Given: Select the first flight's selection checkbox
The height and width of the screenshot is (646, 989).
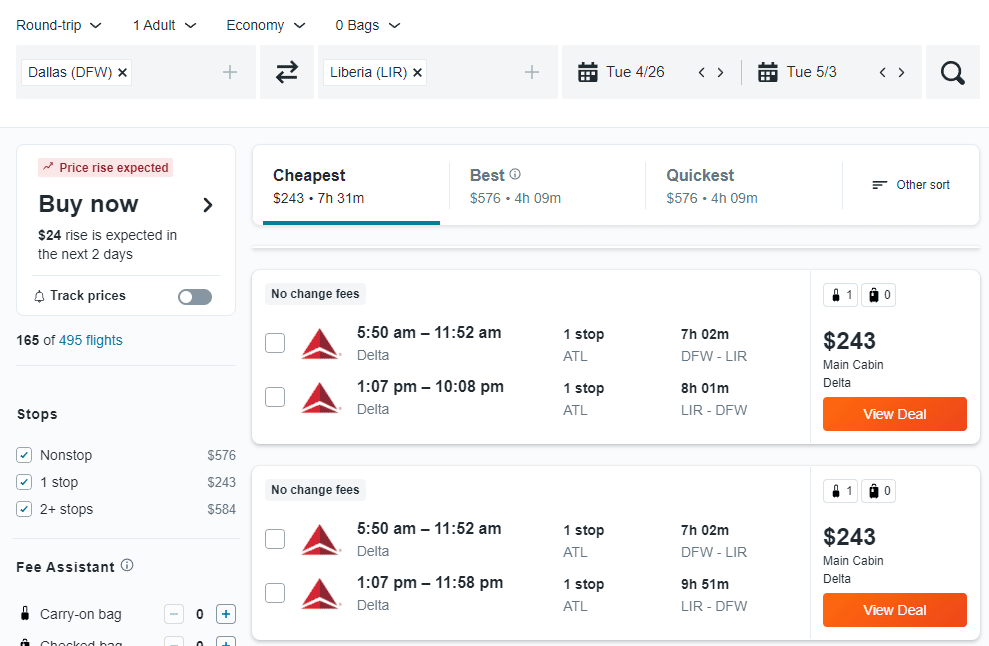Looking at the screenshot, I should click(x=275, y=342).
